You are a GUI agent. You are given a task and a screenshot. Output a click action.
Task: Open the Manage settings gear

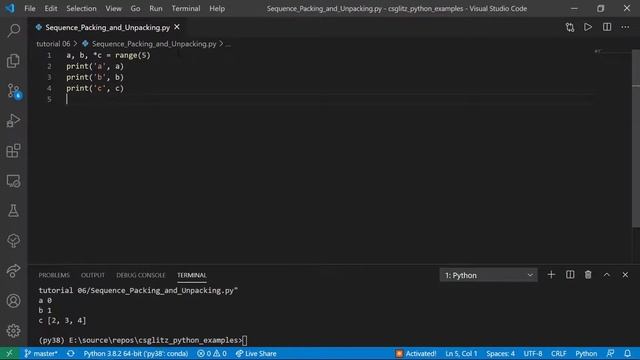(x=13, y=331)
